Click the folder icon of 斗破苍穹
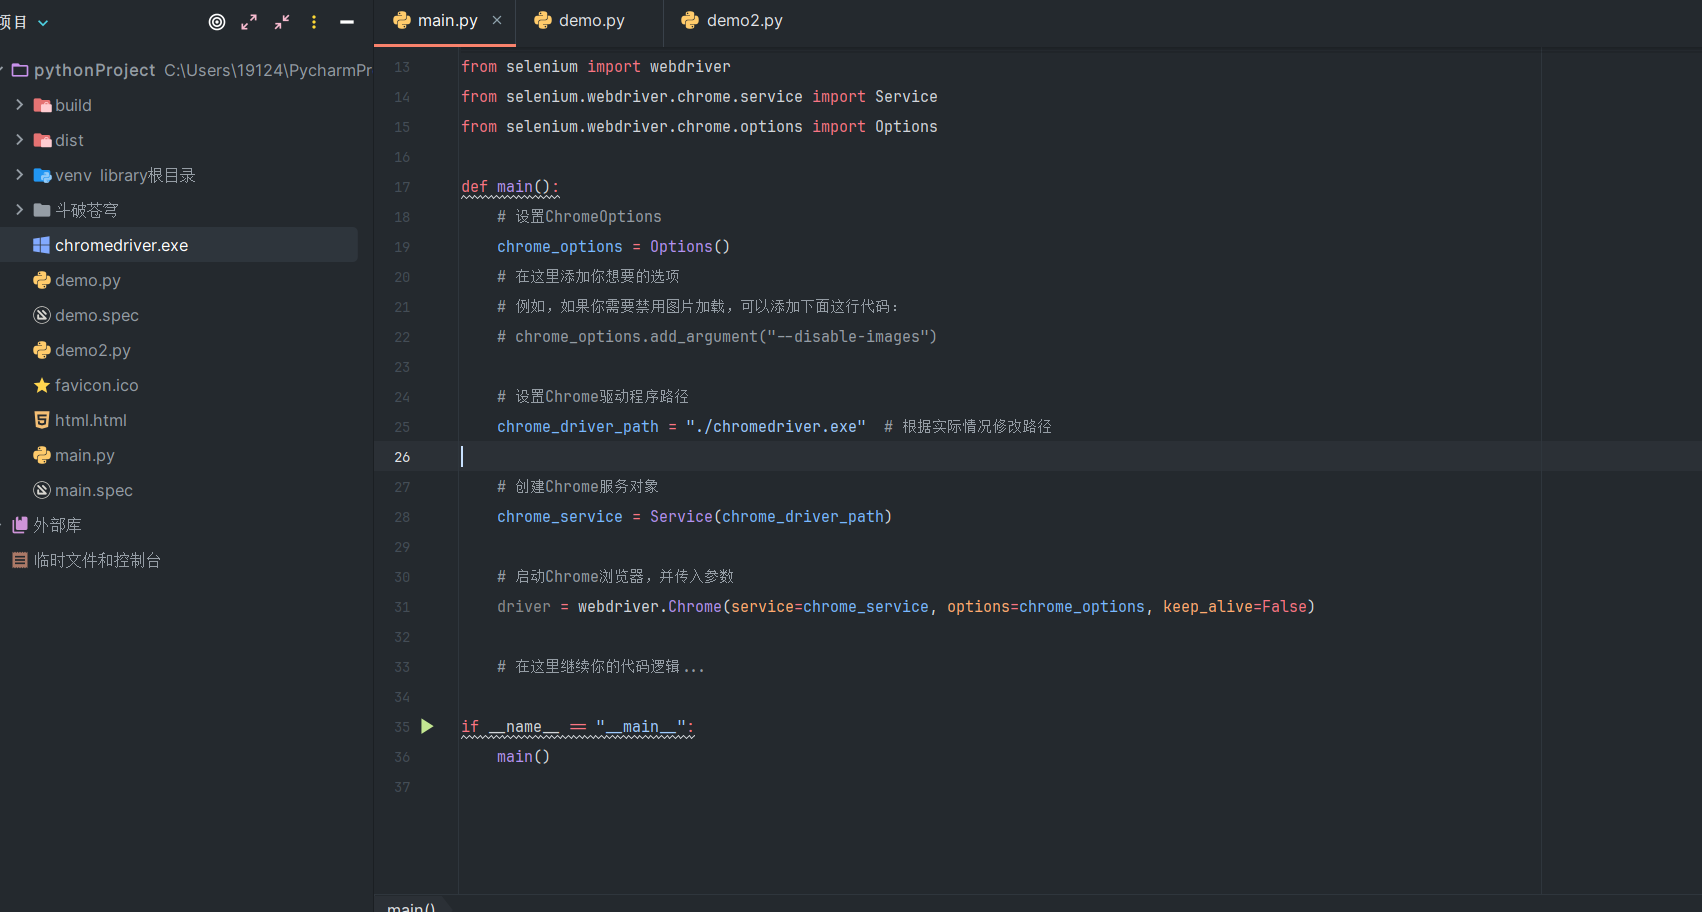The image size is (1702, 912). click(42, 210)
